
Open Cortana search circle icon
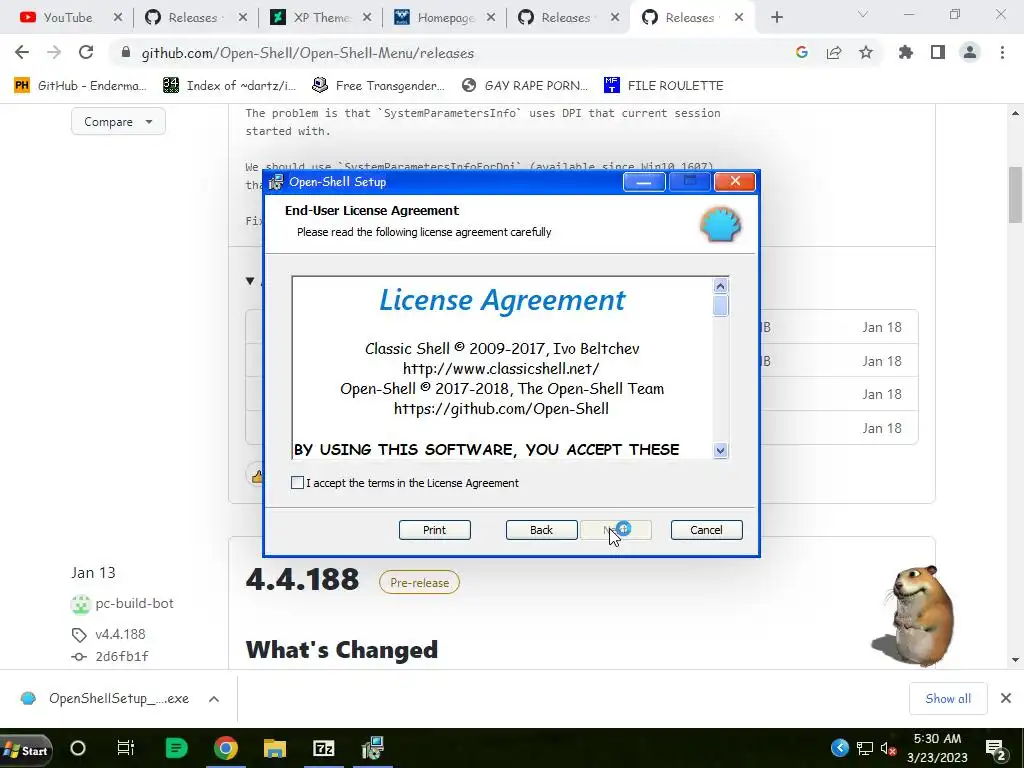click(78, 748)
